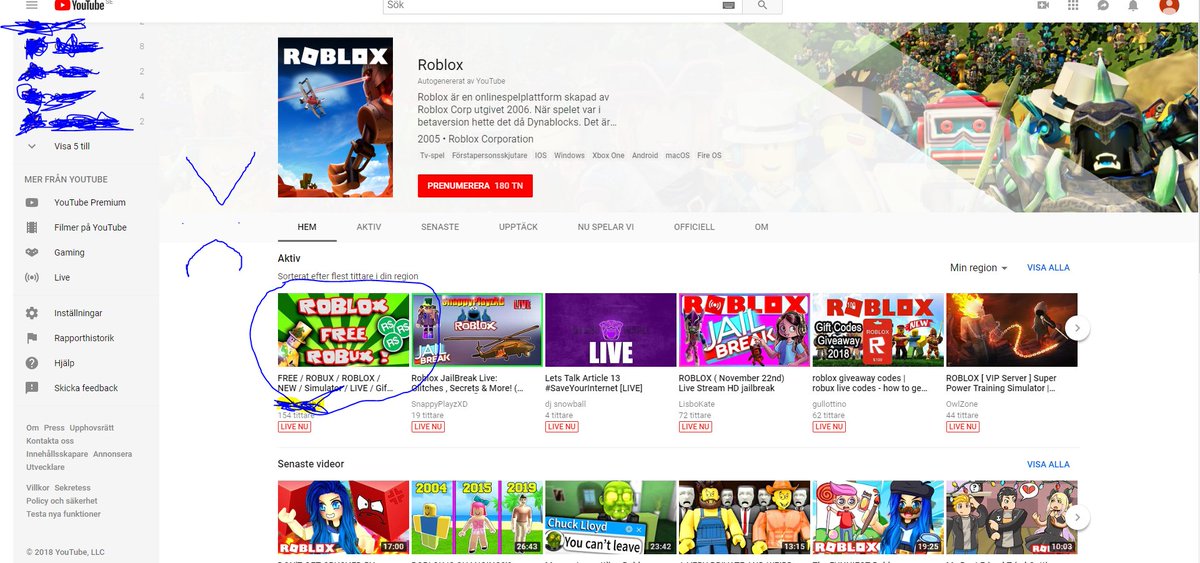Switch to the NU SPELAR VI tab
Image resolution: width=1200 pixels, height=563 pixels.
[x=606, y=227]
